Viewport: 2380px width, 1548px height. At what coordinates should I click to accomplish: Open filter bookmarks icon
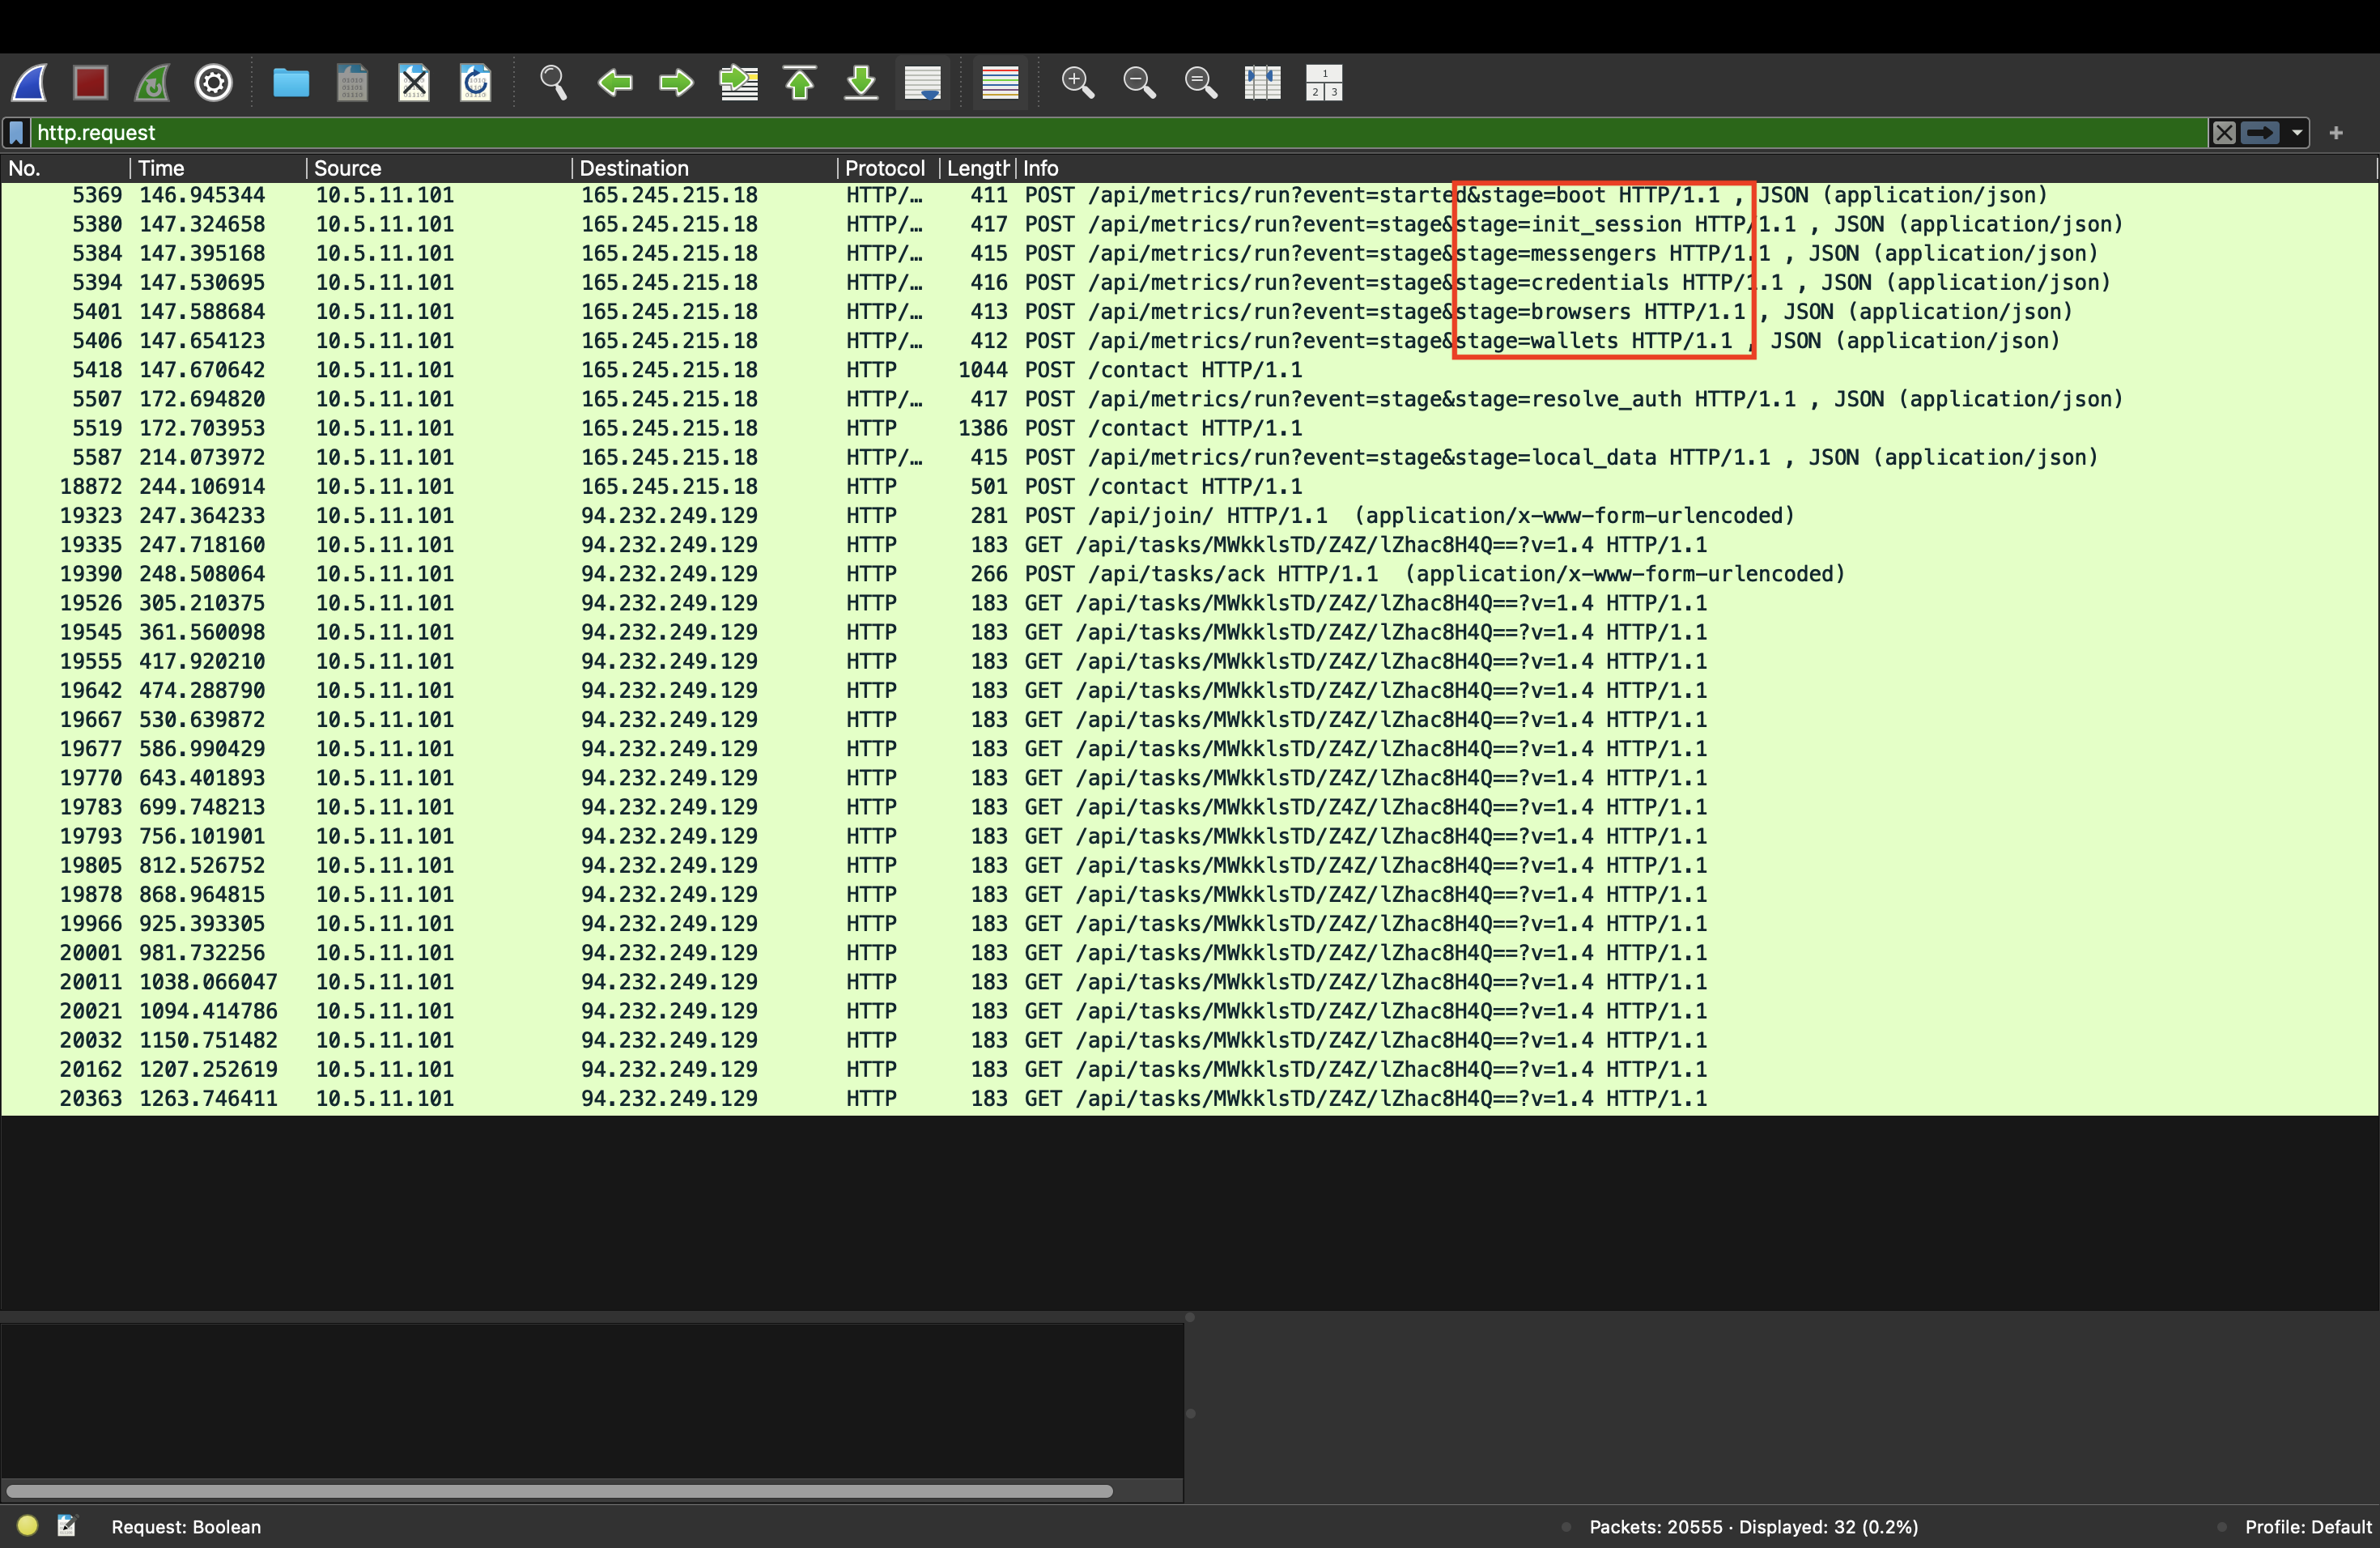[17, 133]
